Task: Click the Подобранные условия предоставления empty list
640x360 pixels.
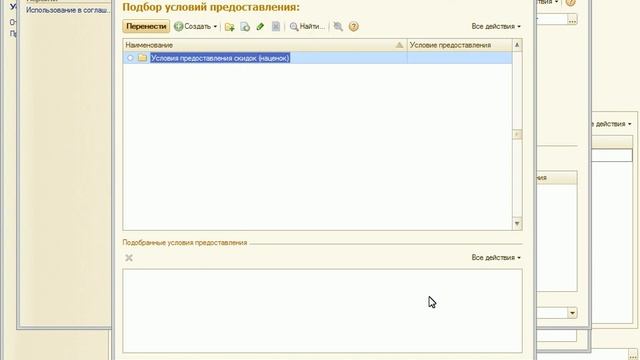Action: [322, 311]
